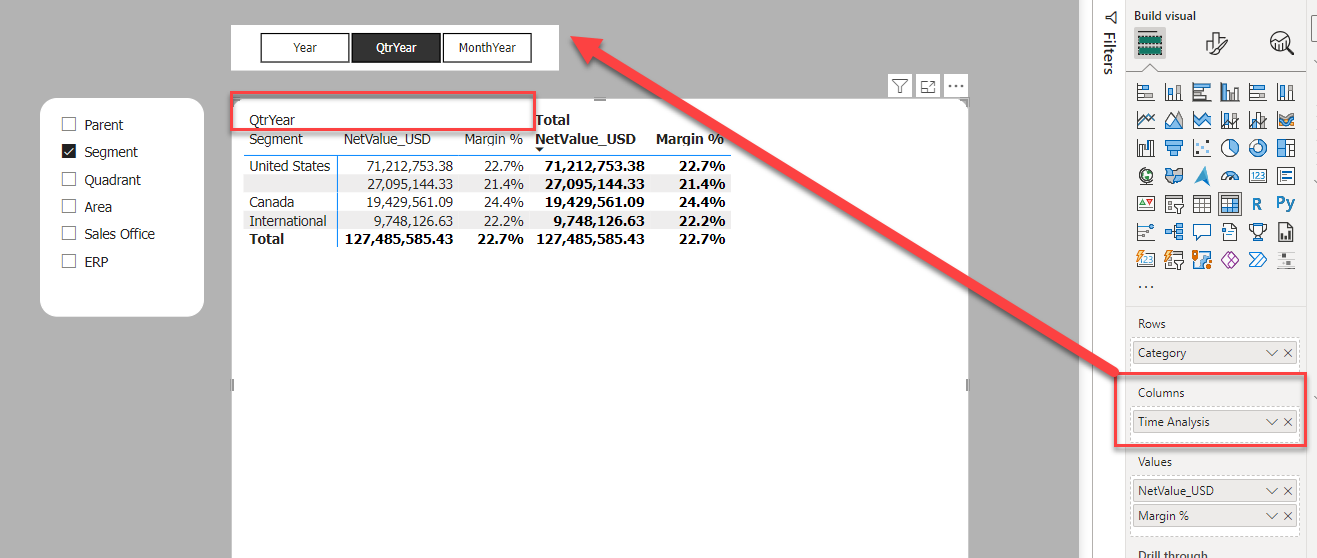Expand the NetValue_USD field dropdown
The height and width of the screenshot is (558, 1317).
pyautogui.click(x=1272, y=491)
